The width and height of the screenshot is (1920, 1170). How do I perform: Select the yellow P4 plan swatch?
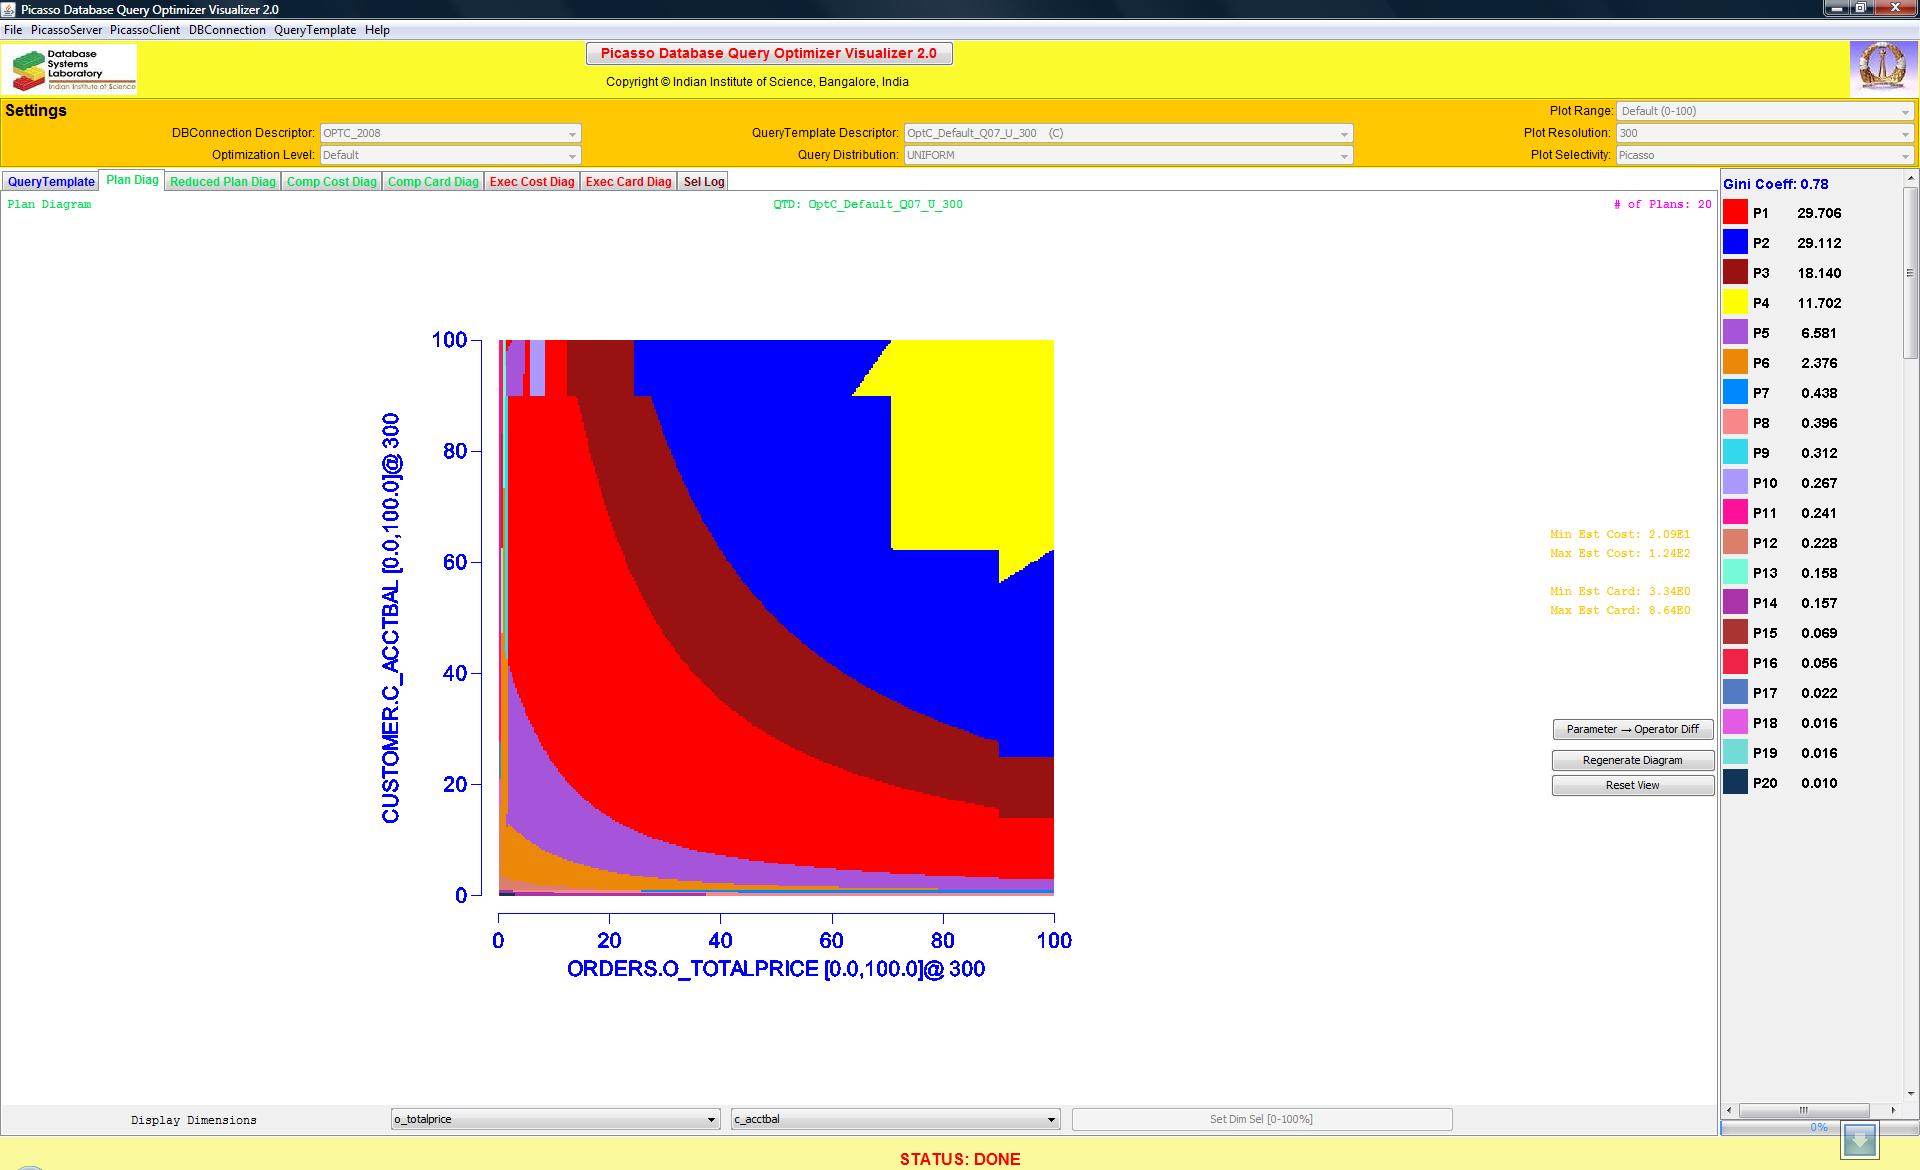click(1735, 302)
